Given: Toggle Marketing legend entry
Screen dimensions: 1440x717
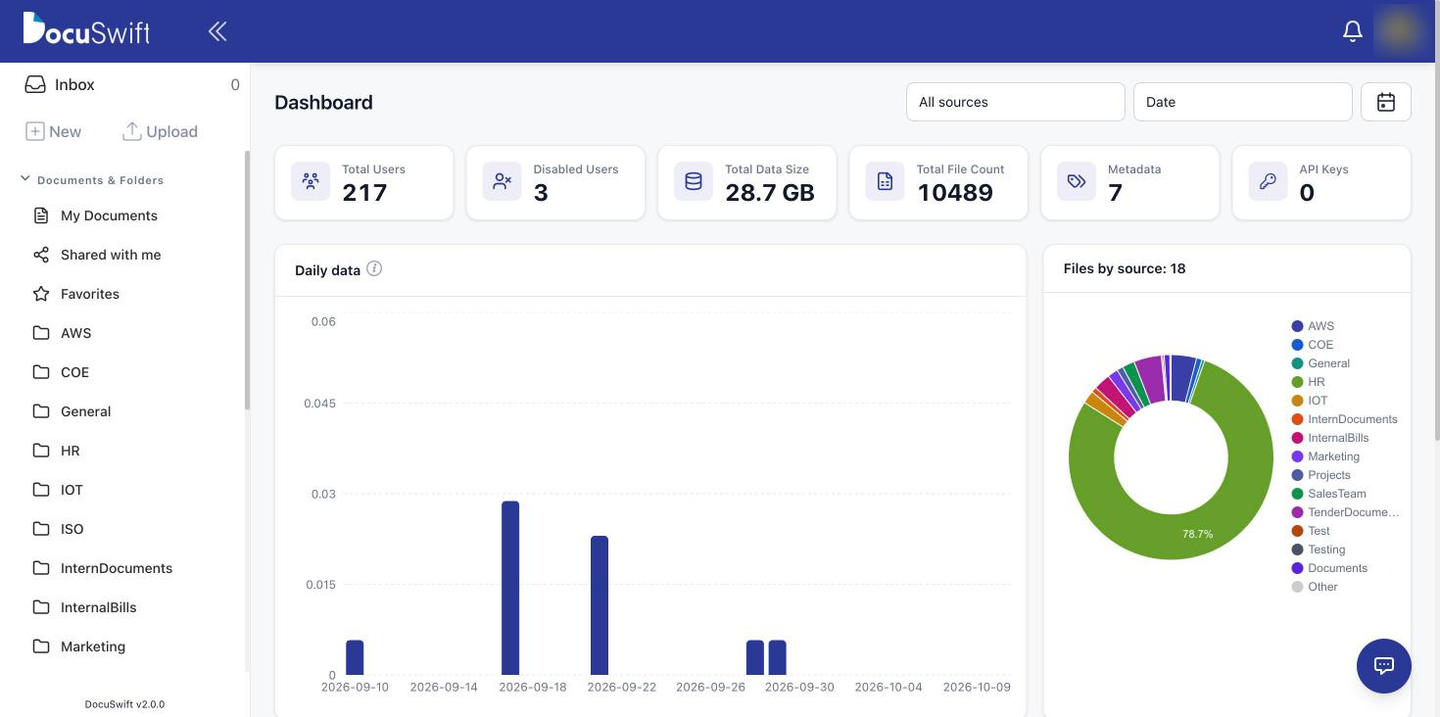Looking at the screenshot, I should [1325, 457].
